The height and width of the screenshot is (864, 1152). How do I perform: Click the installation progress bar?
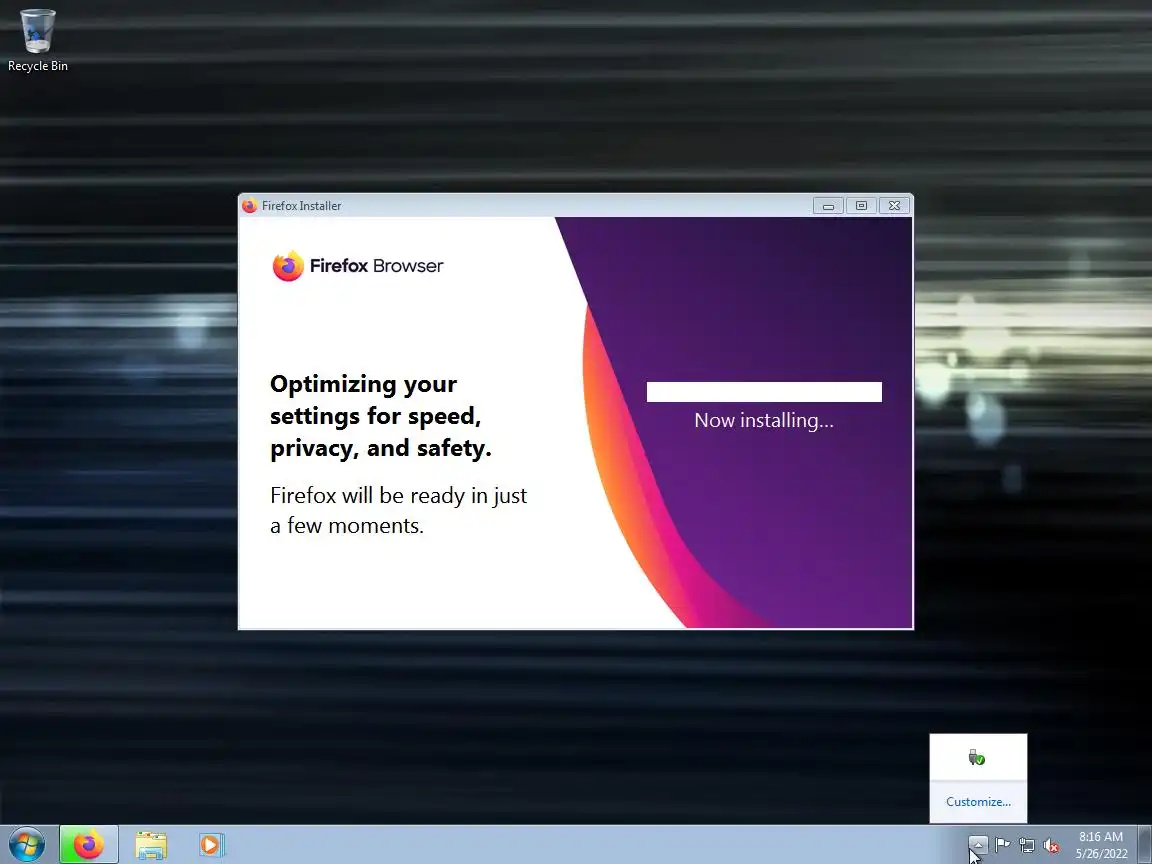764,392
